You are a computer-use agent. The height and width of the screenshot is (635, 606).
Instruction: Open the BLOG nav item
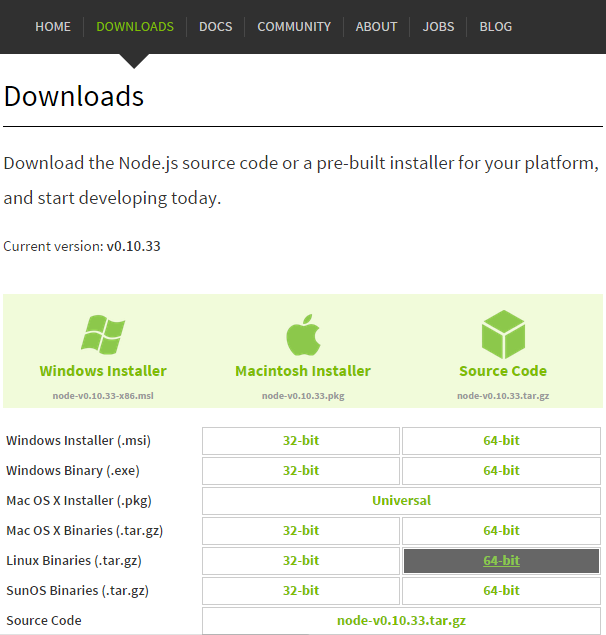(x=495, y=27)
